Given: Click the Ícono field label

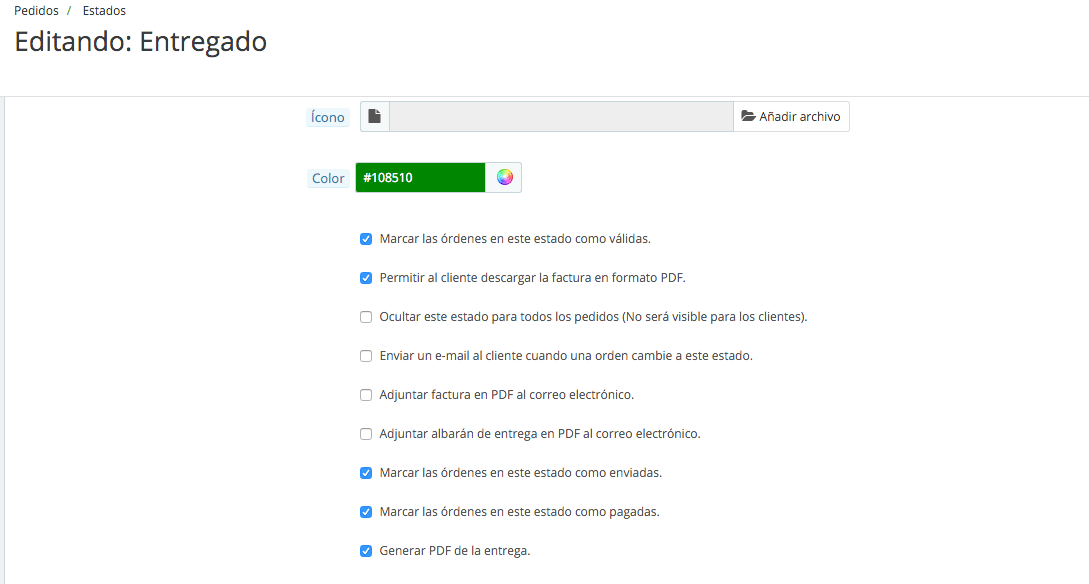Looking at the screenshot, I should (x=328, y=117).
